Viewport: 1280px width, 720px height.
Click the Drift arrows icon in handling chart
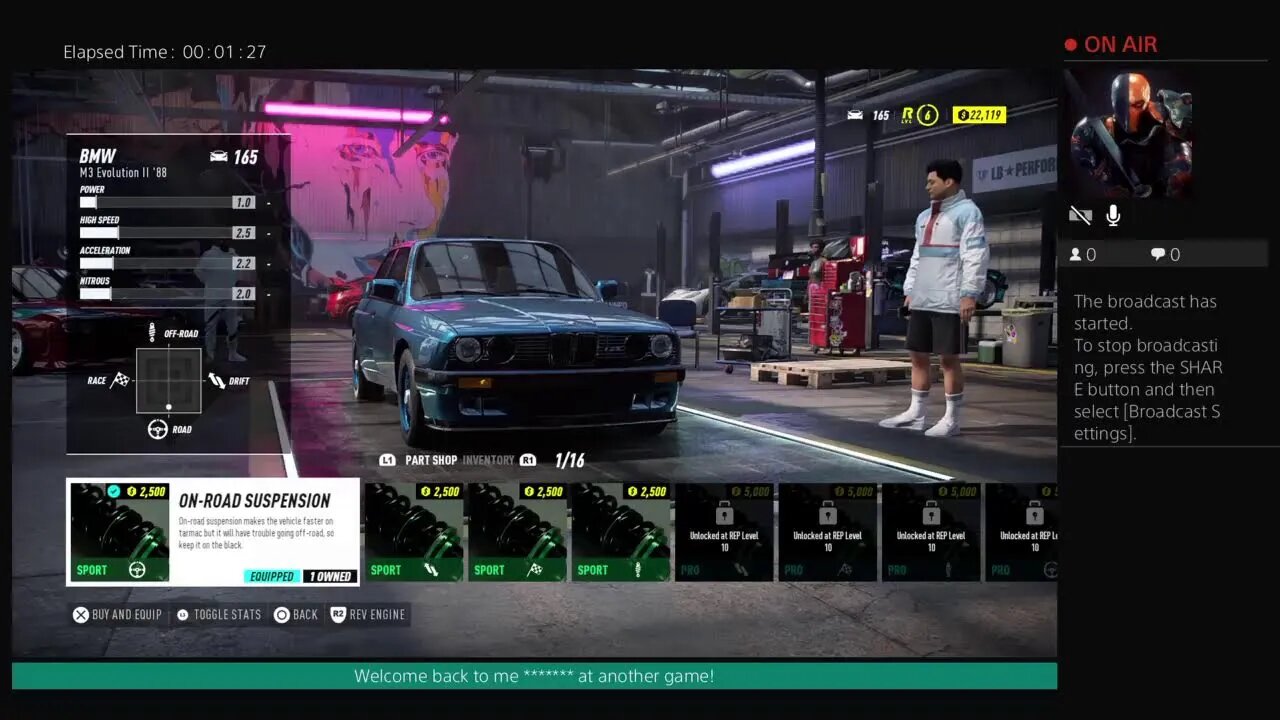pos(216,380)
